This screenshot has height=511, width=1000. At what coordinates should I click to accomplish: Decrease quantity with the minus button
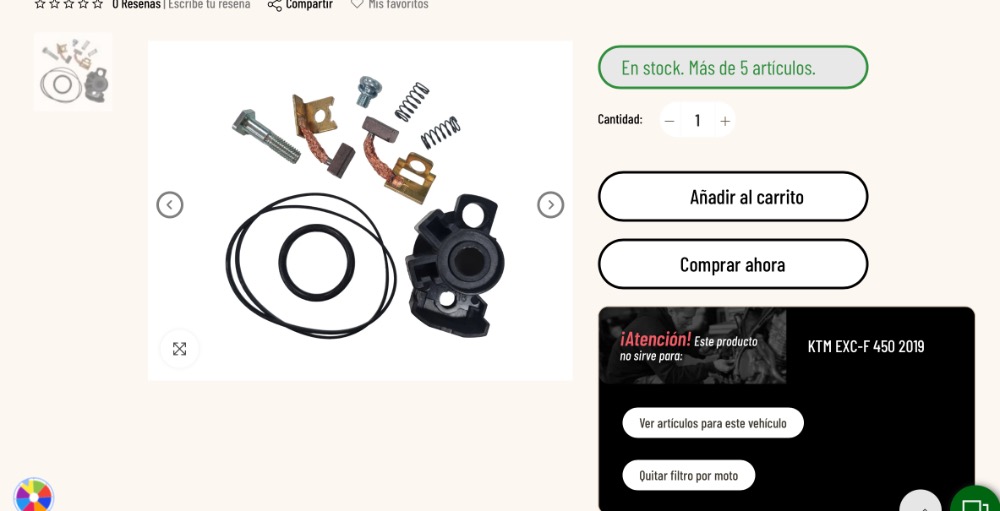point(670,121)
